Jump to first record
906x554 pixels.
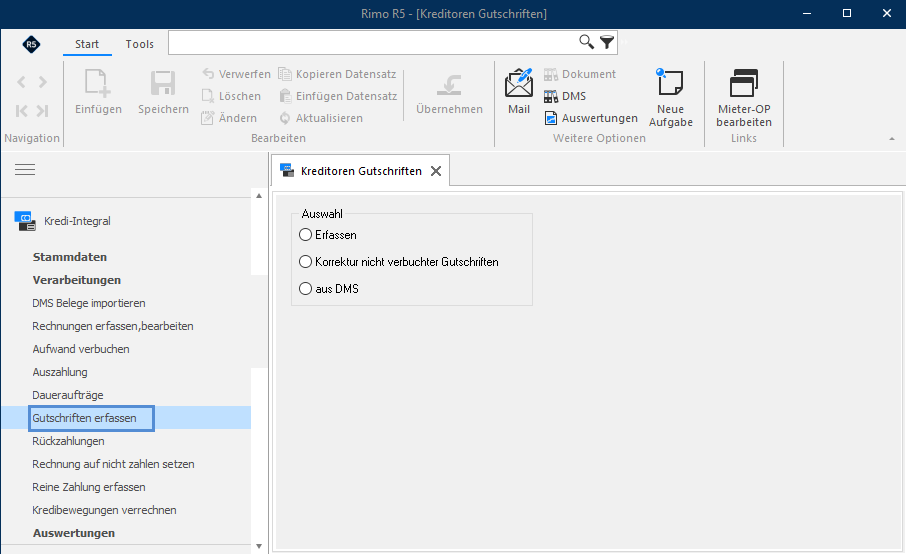(x=21, y=111)
